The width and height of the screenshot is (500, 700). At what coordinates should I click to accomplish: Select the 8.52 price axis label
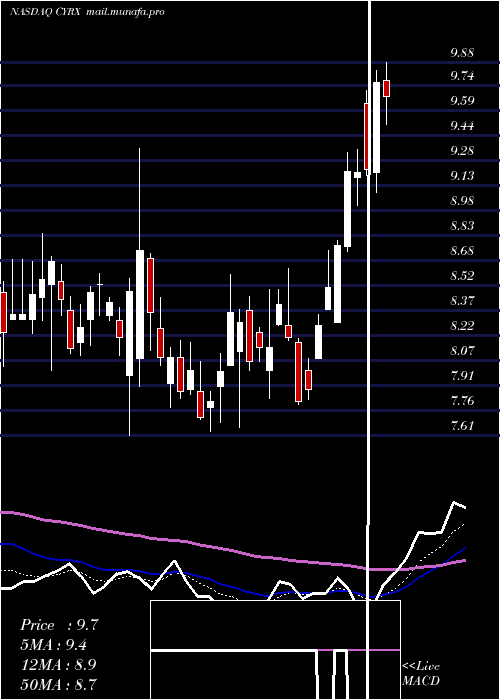pyautogui.click(x=462, y=276)
